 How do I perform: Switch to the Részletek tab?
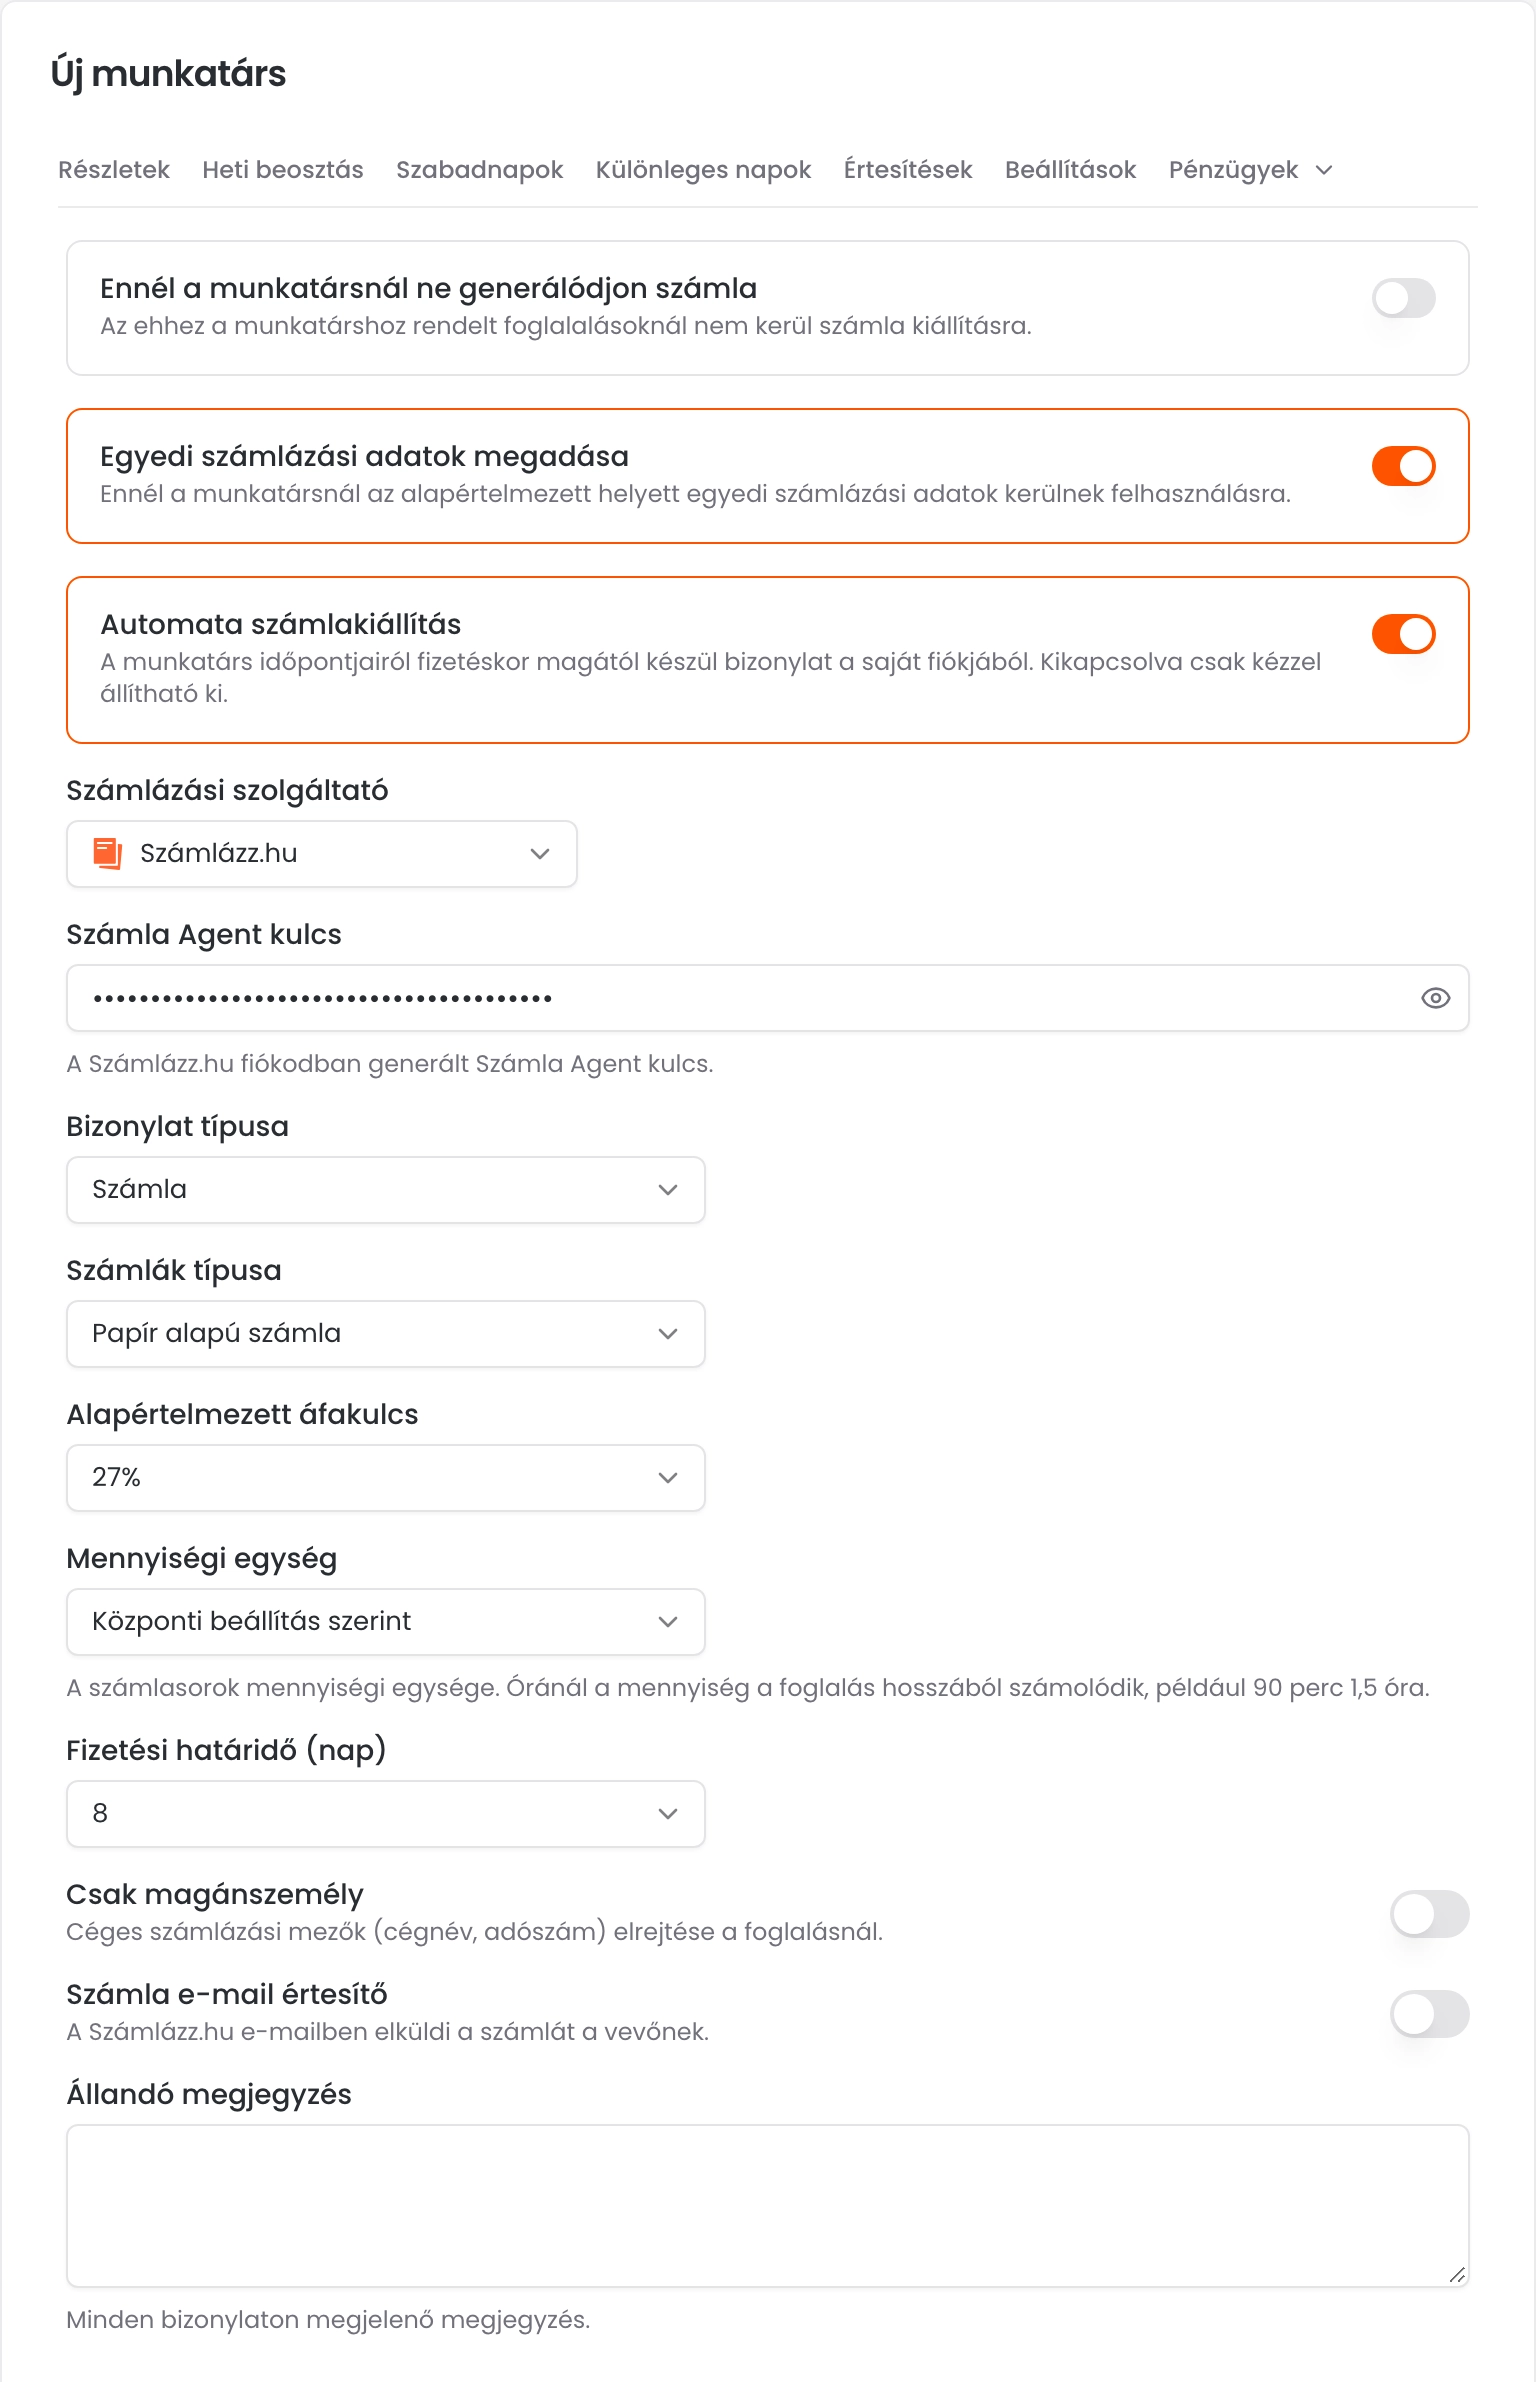click(114, 170)
